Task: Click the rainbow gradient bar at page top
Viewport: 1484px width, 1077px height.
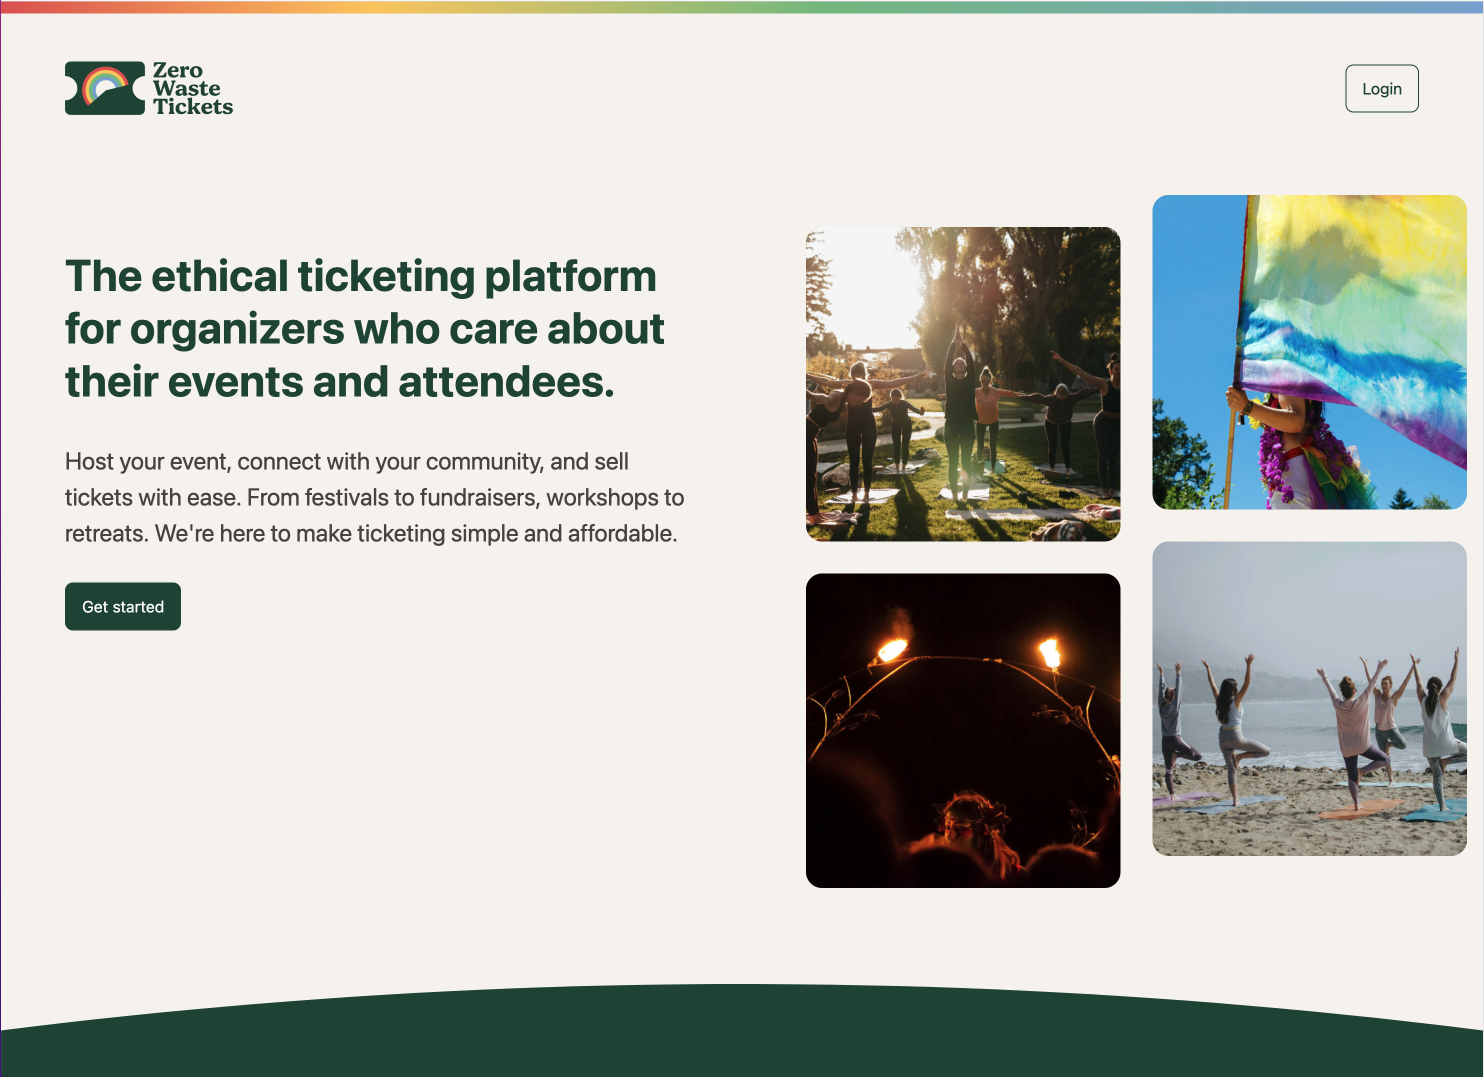Action: click(x=742, y=6)
